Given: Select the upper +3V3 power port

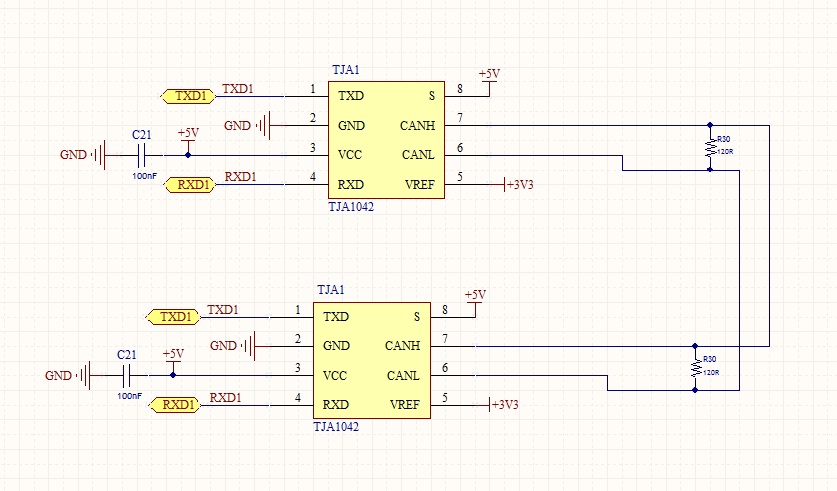Looking at the screenshot, I should (x=518, y=185).
